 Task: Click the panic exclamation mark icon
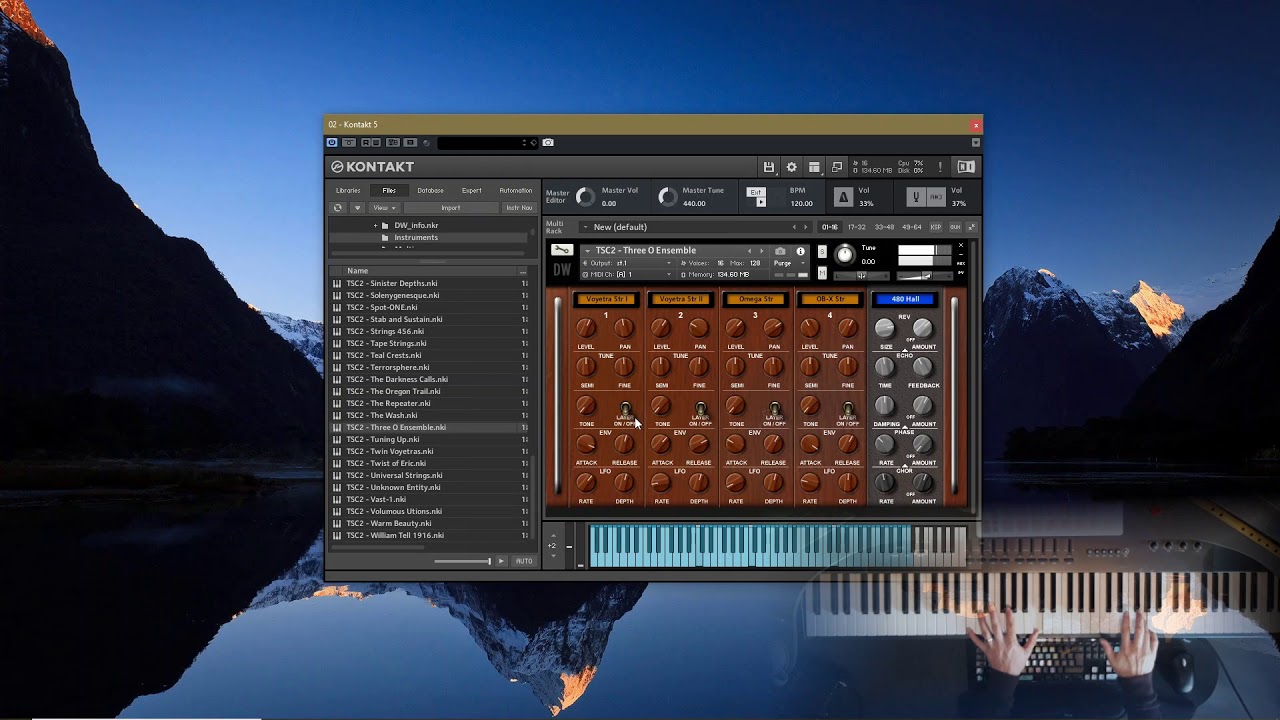[x=940, y=167]
